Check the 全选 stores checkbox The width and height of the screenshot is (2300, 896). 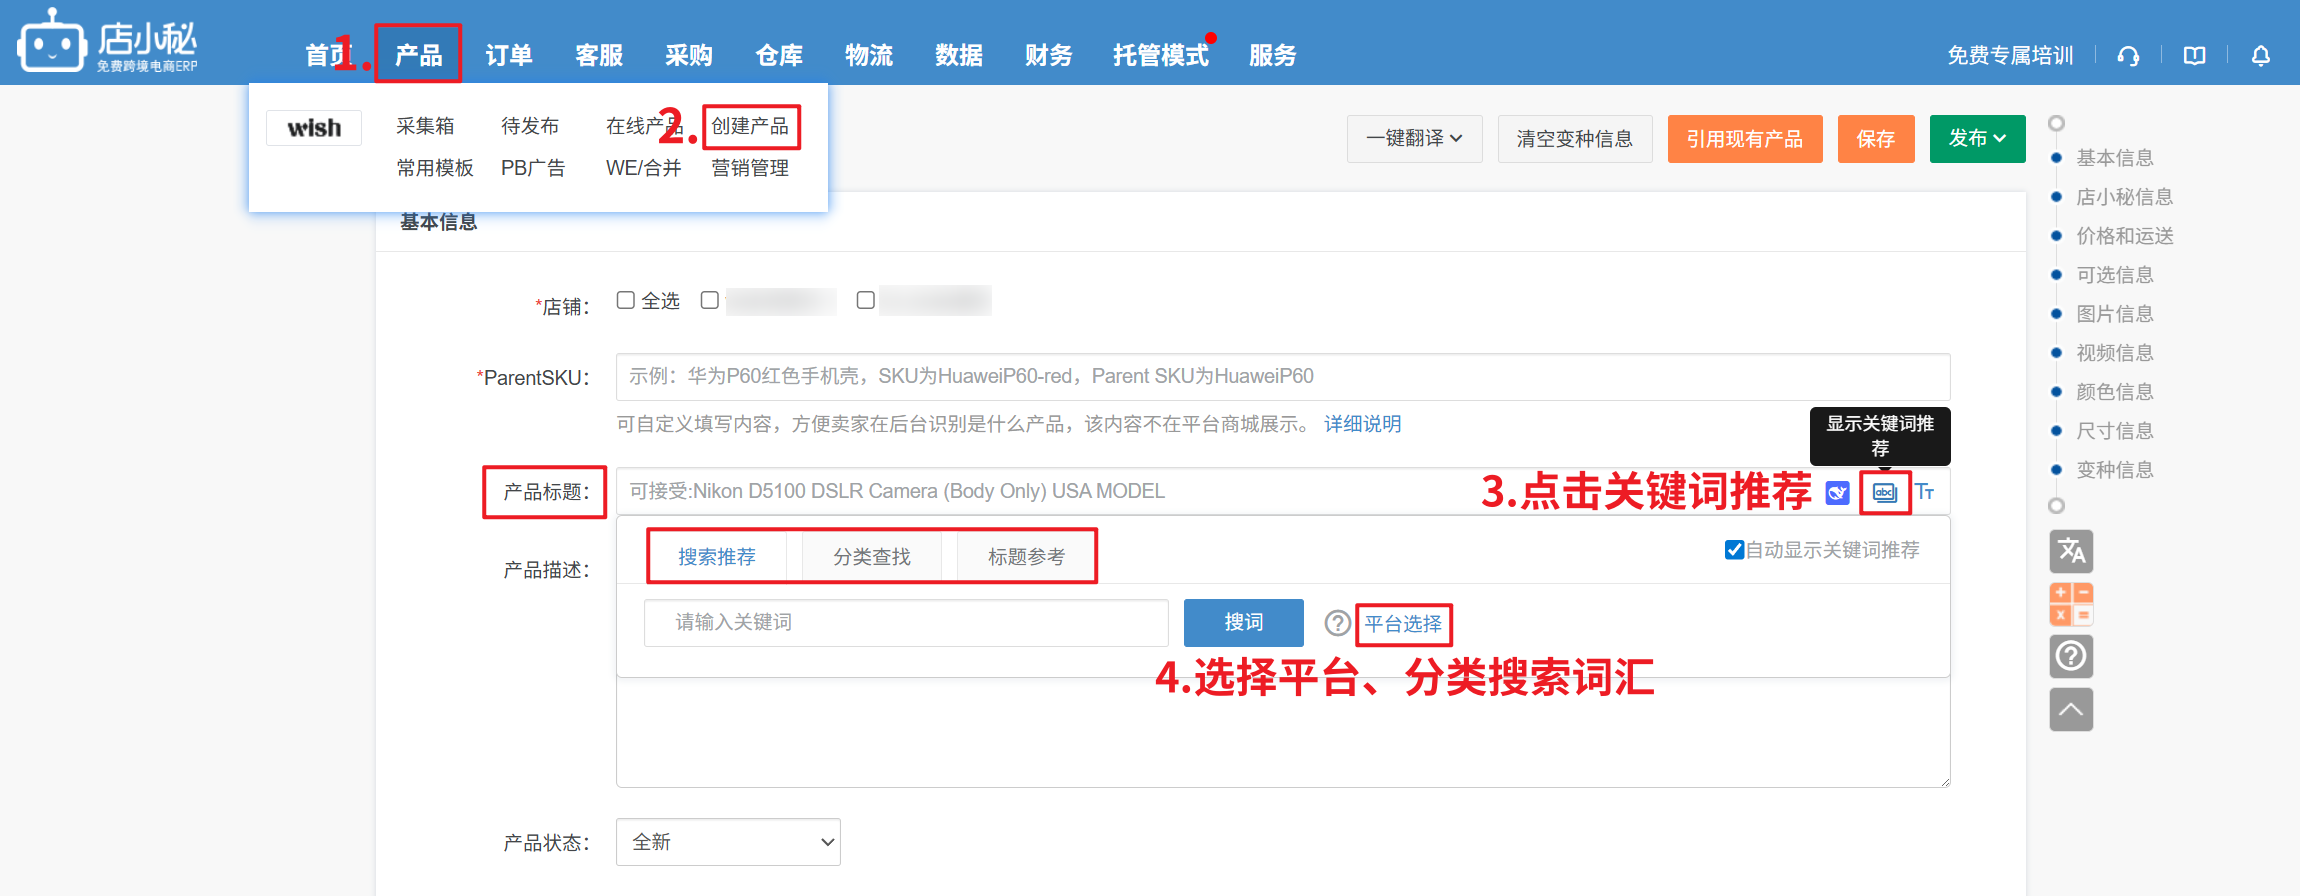[626, 300]
